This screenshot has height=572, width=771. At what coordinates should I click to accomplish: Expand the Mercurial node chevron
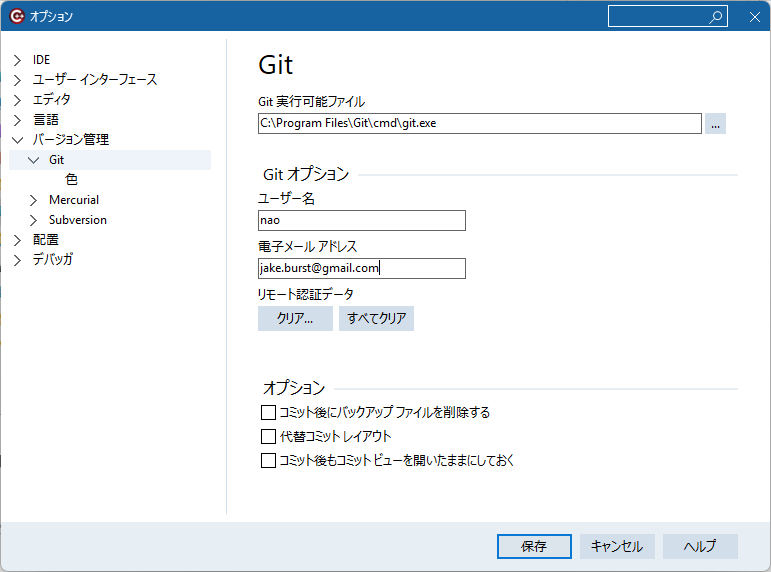[33, 200]
